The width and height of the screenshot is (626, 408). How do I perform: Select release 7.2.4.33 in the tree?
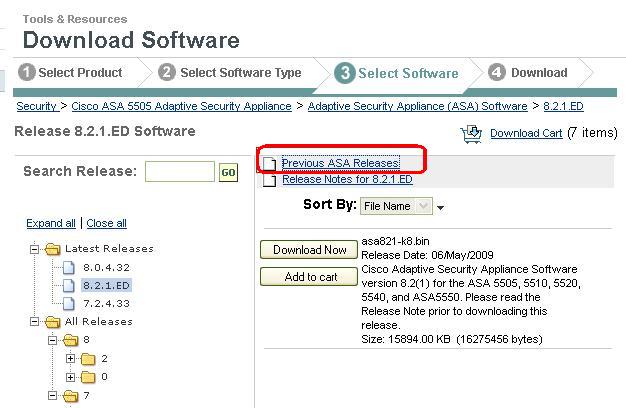pyautogui.click(x=106, y=303)
